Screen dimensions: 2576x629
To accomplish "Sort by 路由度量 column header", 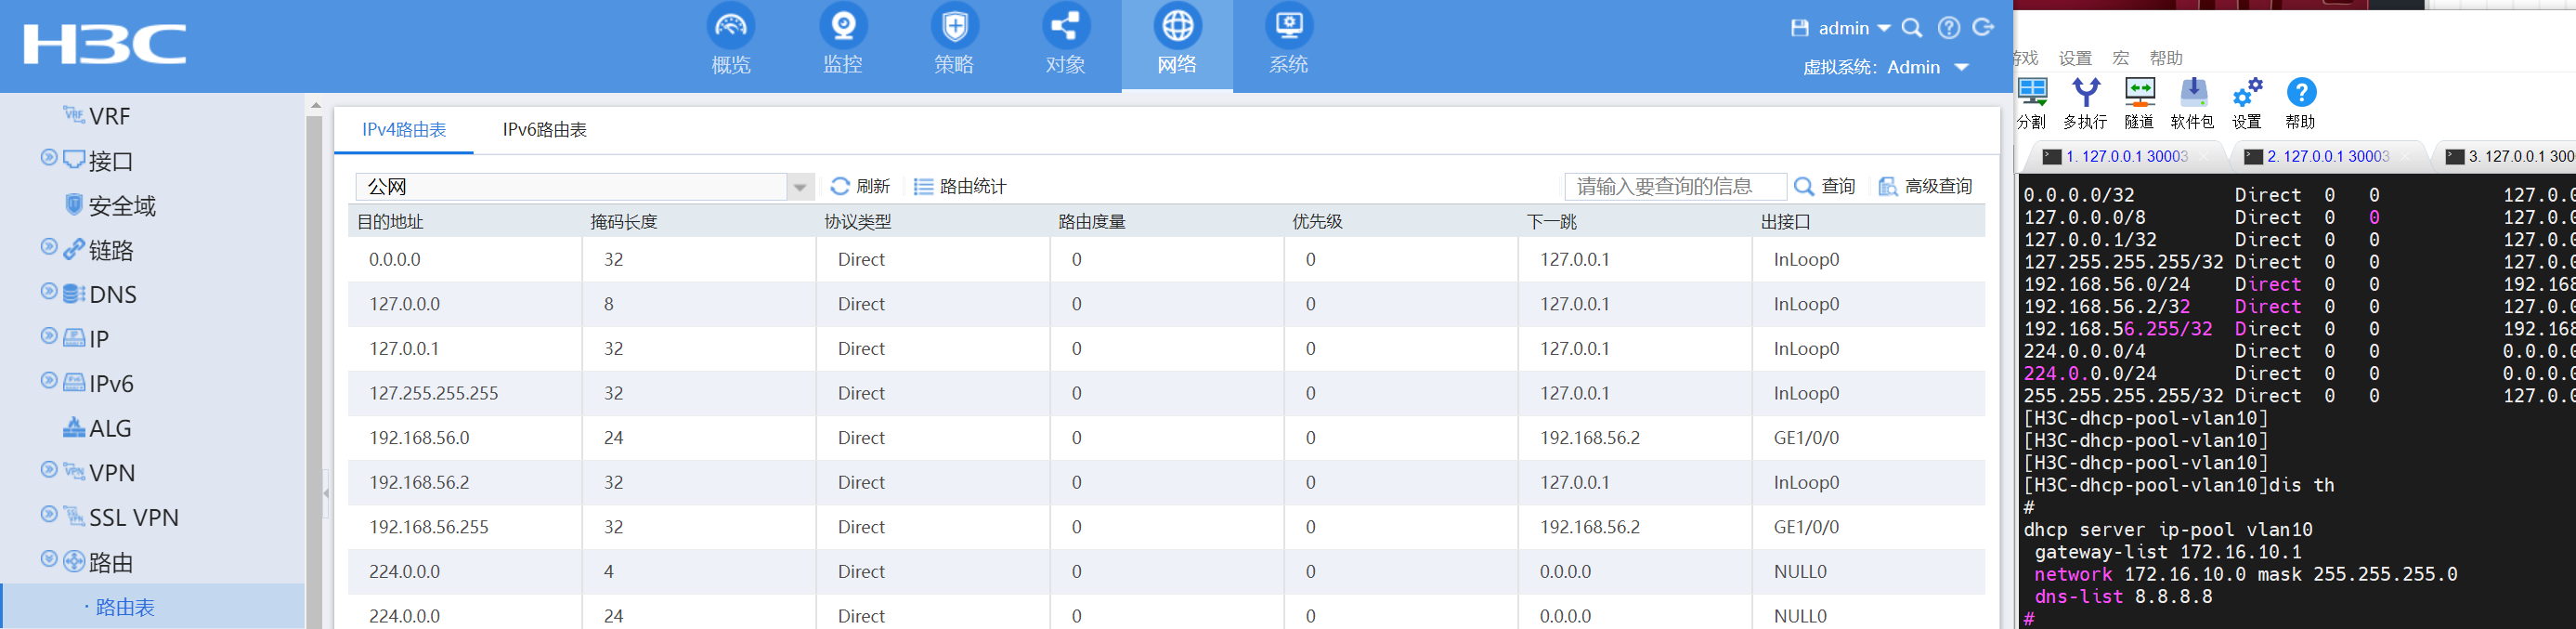I will pos(1092,222).
